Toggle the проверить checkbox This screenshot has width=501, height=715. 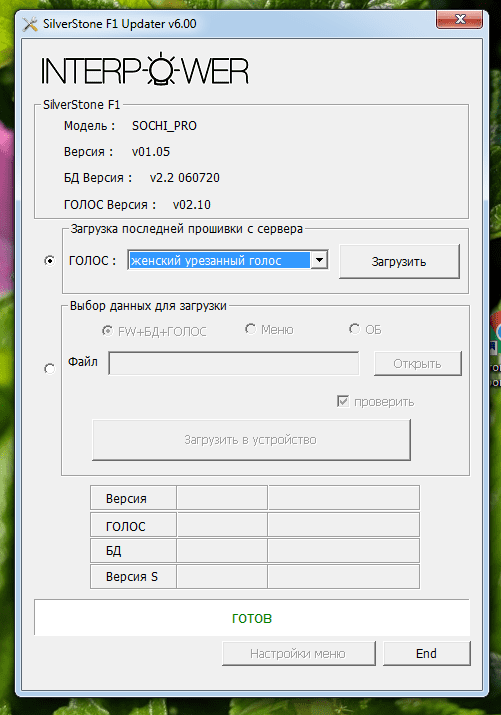click(x=343, y=401)
